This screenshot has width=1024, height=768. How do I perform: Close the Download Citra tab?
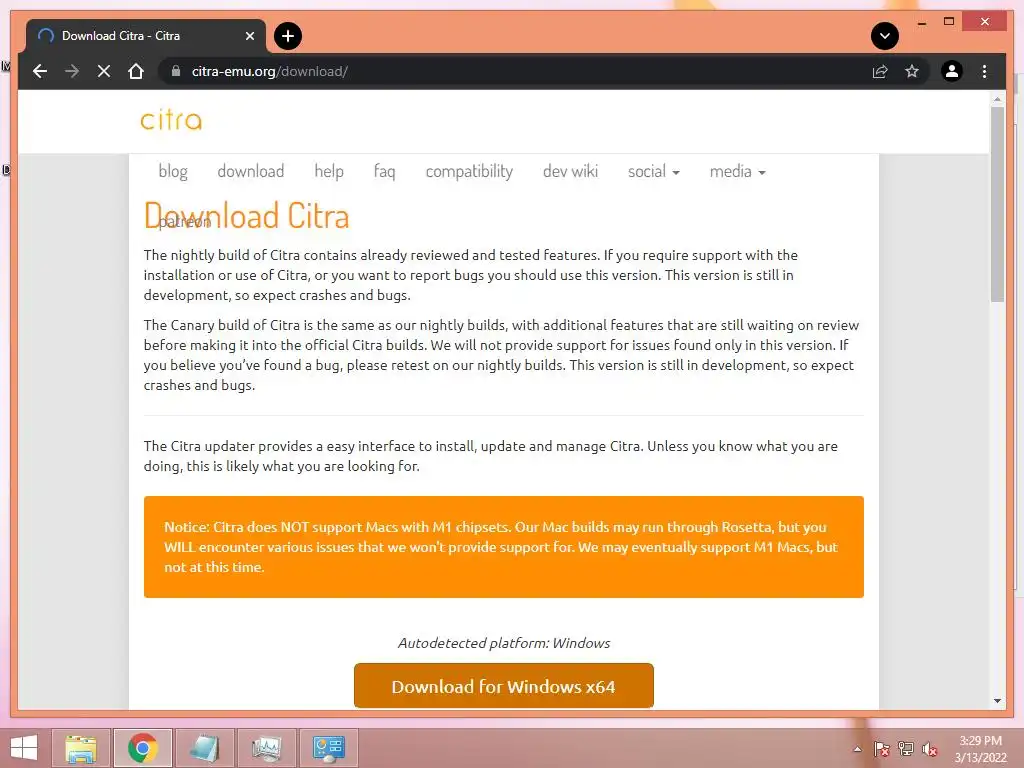coord(249,36)
